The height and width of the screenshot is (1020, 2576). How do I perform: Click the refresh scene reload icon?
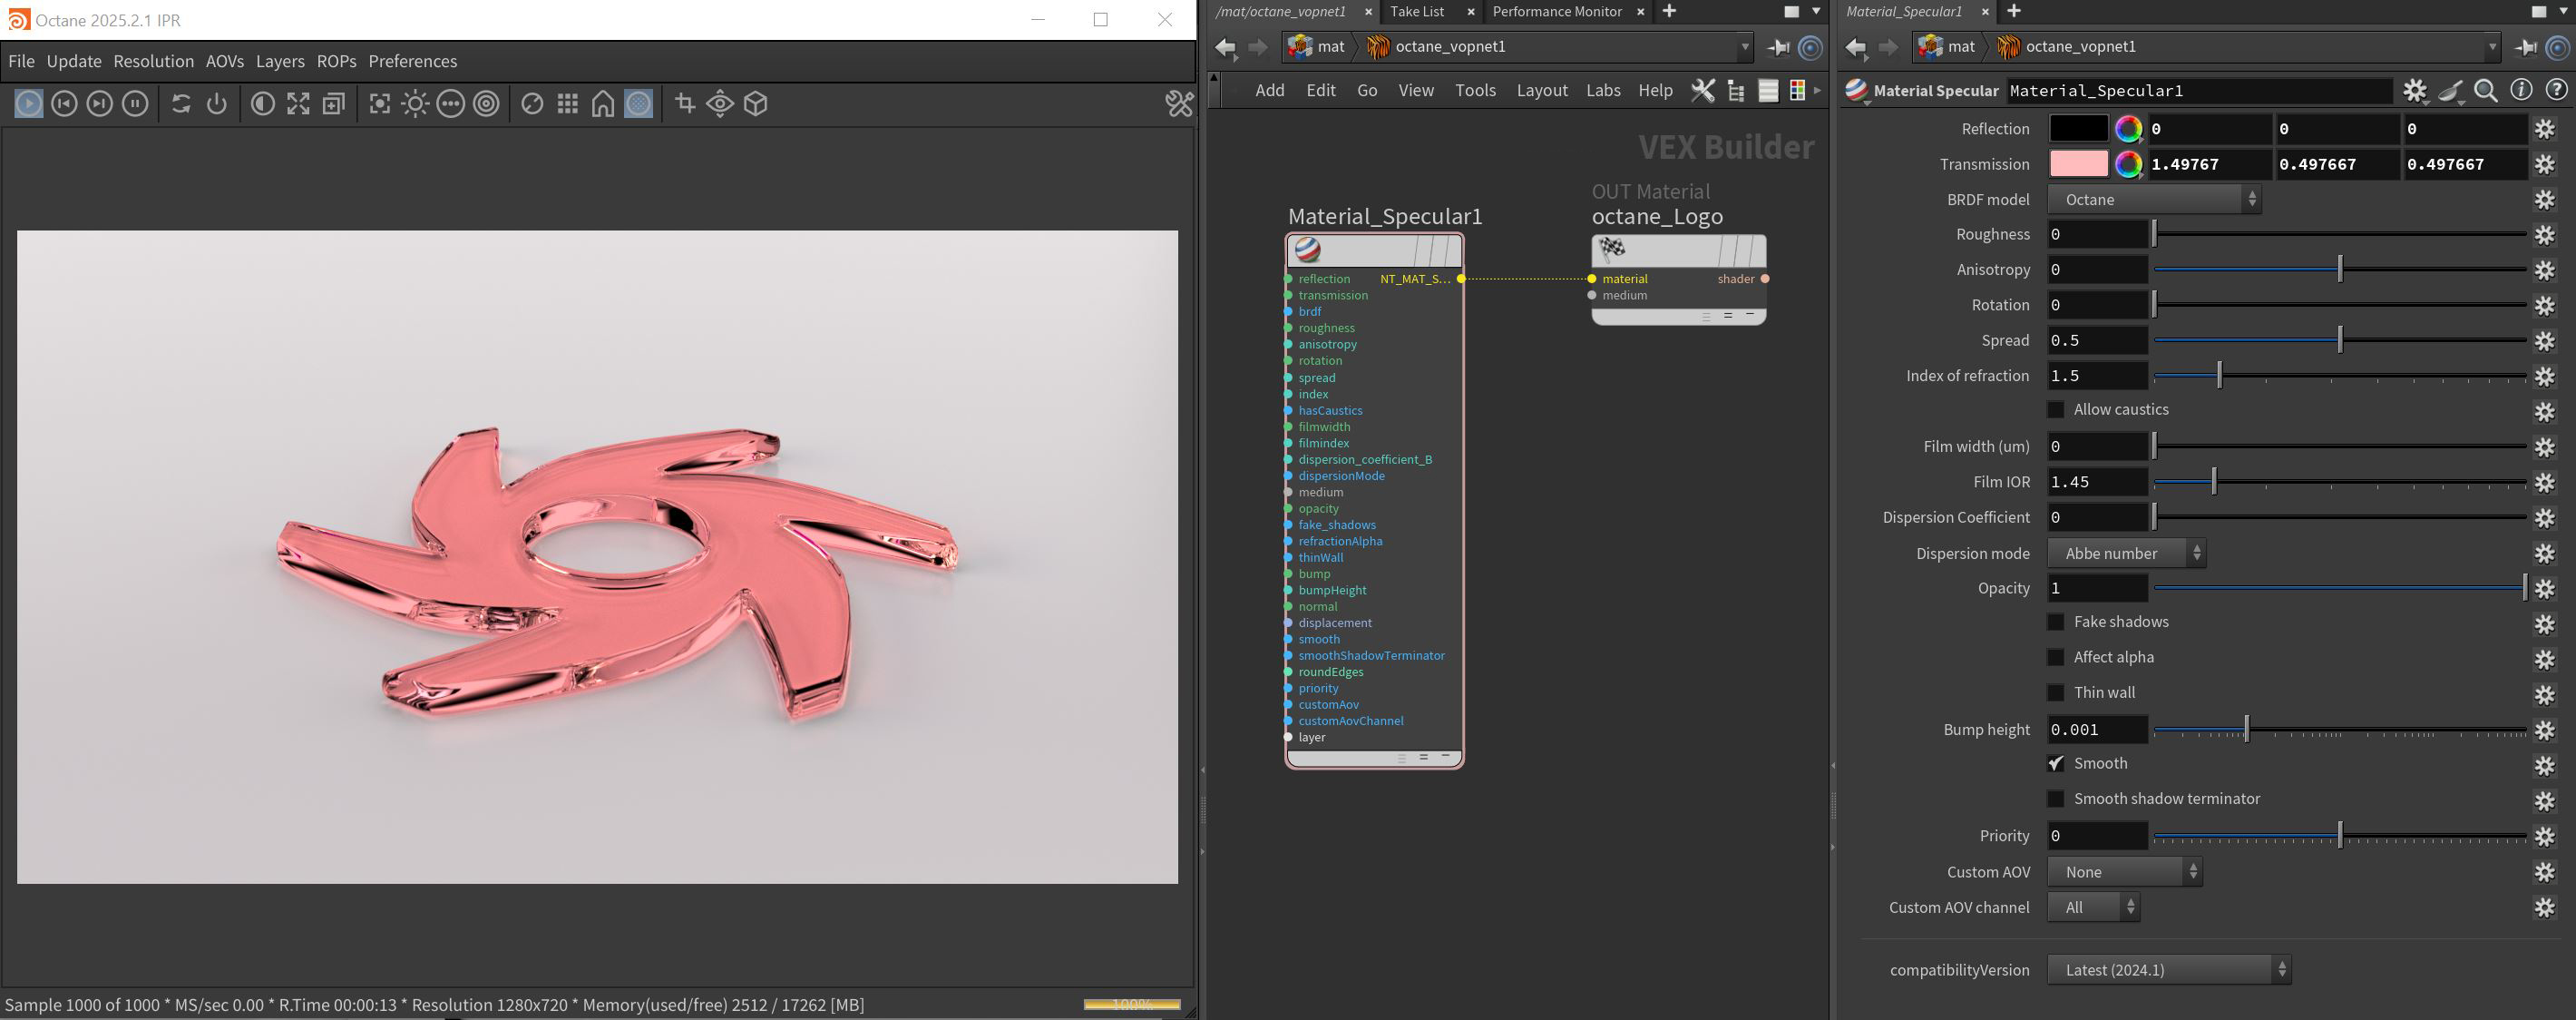181,103
